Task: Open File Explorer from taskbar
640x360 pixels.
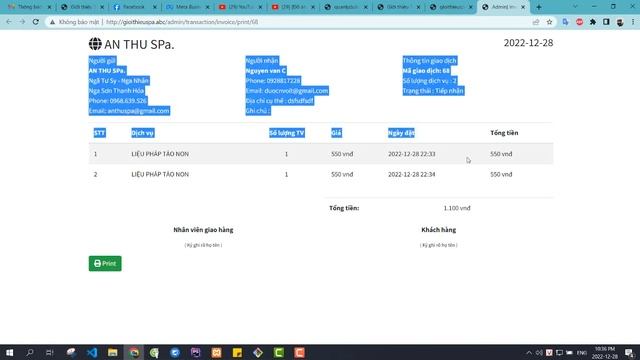Action: click(x=113, y=352)
